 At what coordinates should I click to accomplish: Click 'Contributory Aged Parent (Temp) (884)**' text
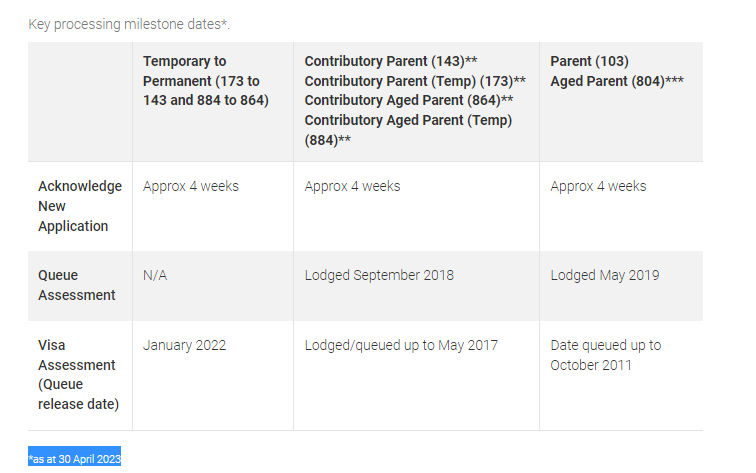coord(408,130)
